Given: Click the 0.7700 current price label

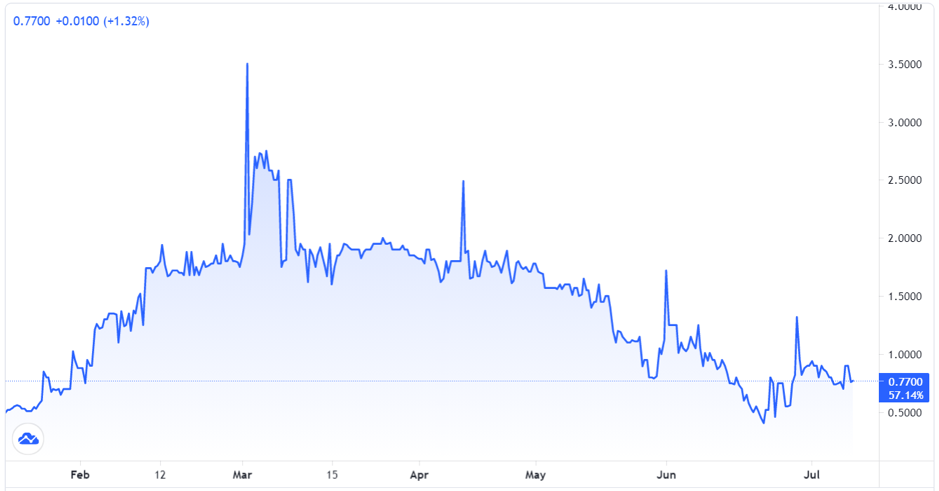Looking at the screenshot, I should coord(905,381).
